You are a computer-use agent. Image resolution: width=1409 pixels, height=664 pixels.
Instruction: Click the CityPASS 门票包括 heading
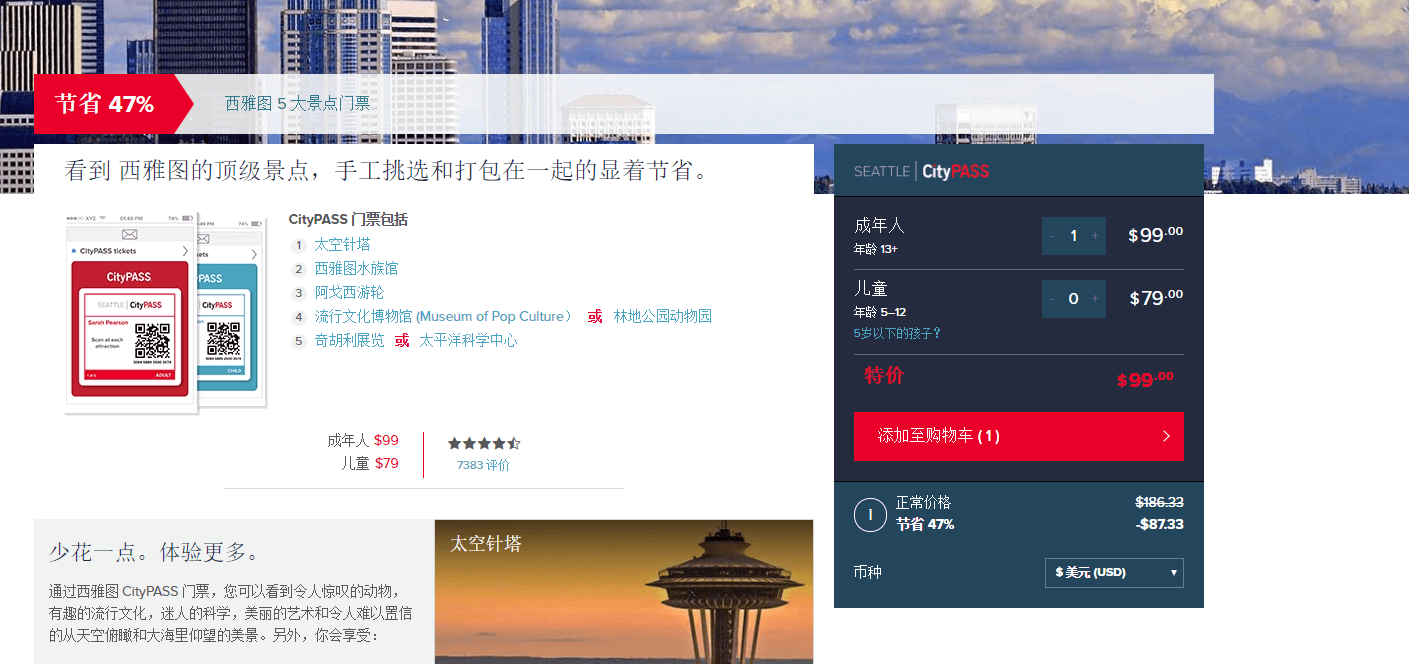point(348,220)
